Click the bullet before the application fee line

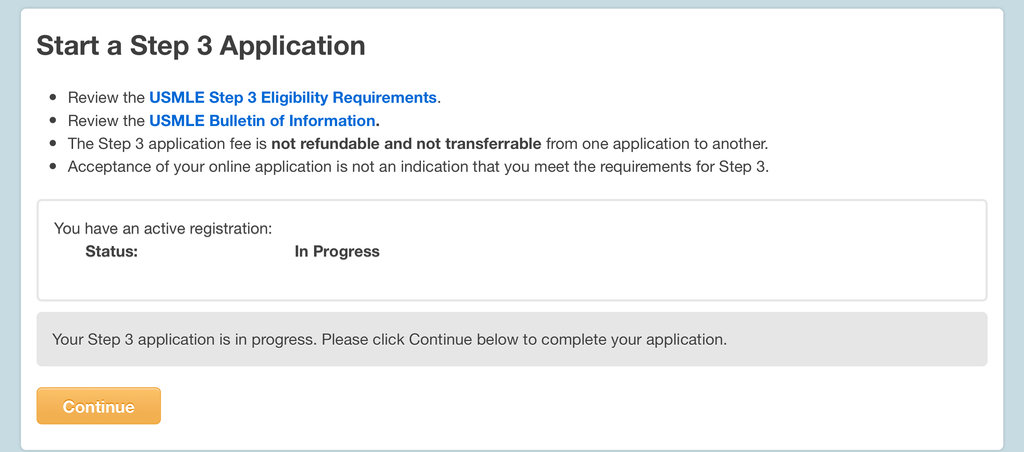52,144
